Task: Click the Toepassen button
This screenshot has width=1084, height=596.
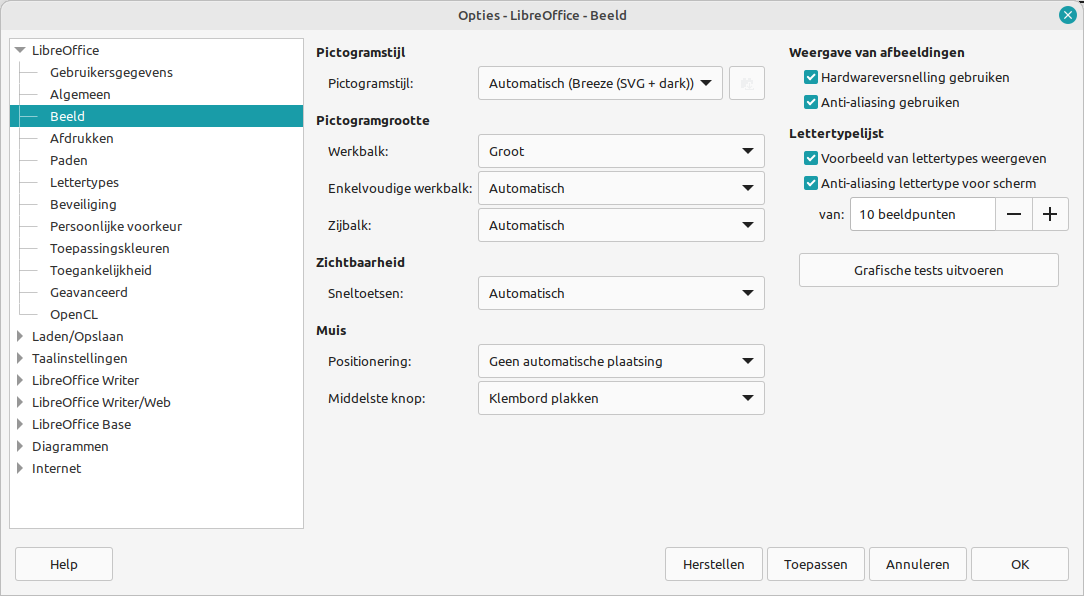Action: 815,563
